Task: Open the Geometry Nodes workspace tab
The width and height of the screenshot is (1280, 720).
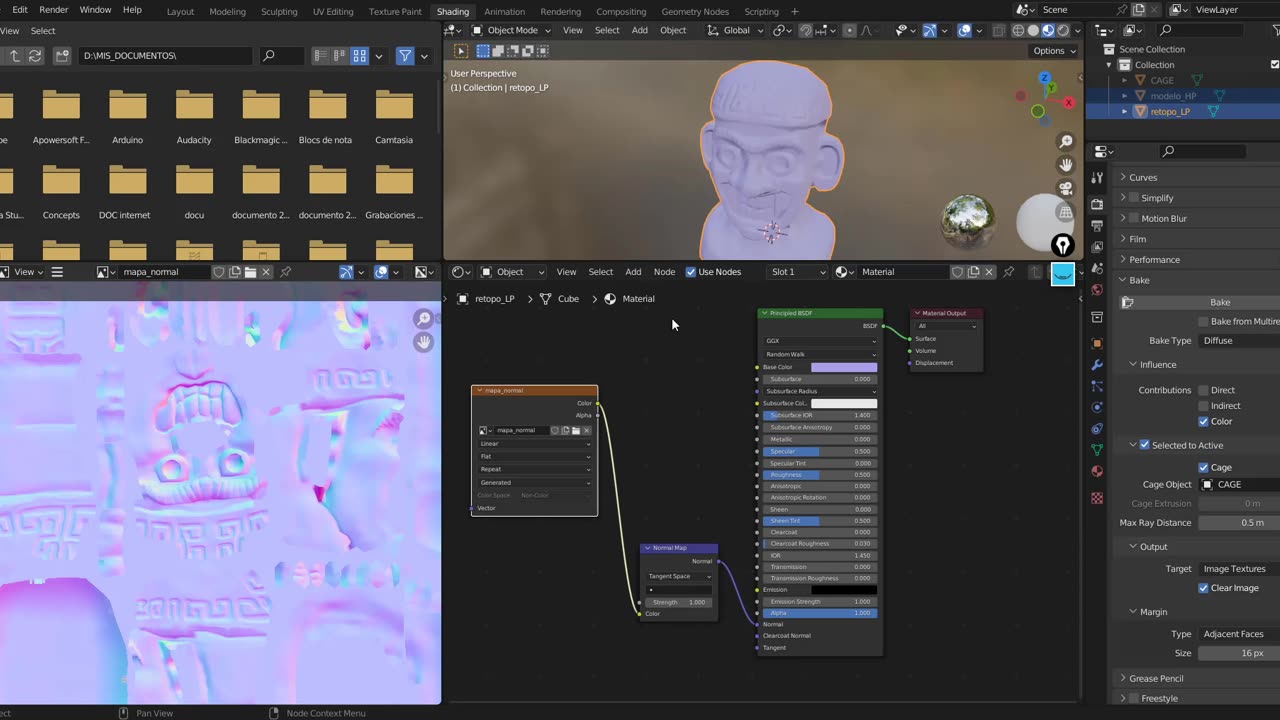Action: click(695, 11)
